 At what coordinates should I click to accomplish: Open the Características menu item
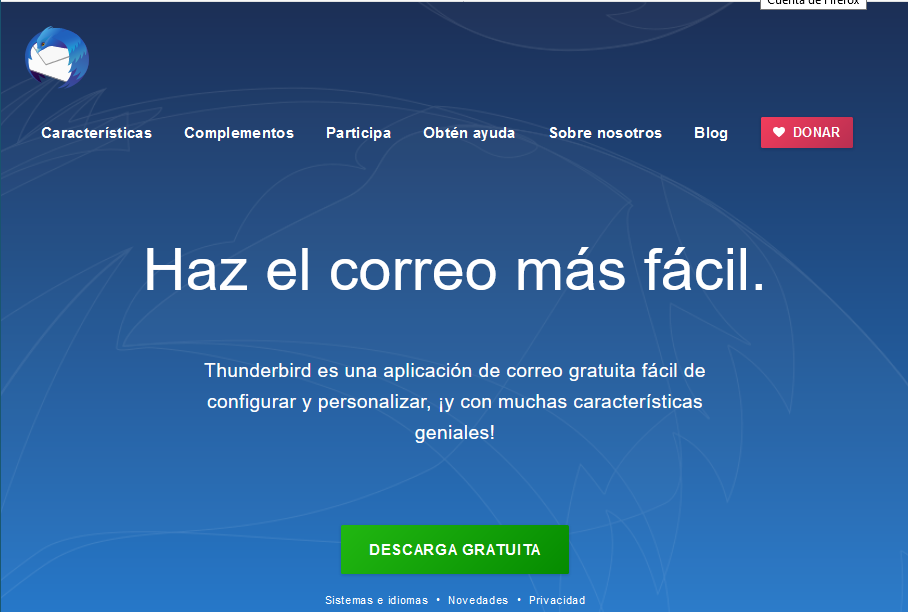(96, 133)
